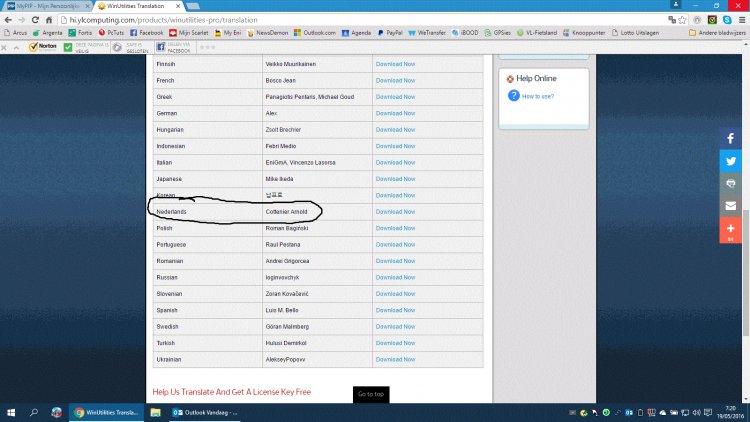This screenshot has height=422, width=750.
Task: Open File Explorer from the taskbar
Action: [156, 412]
